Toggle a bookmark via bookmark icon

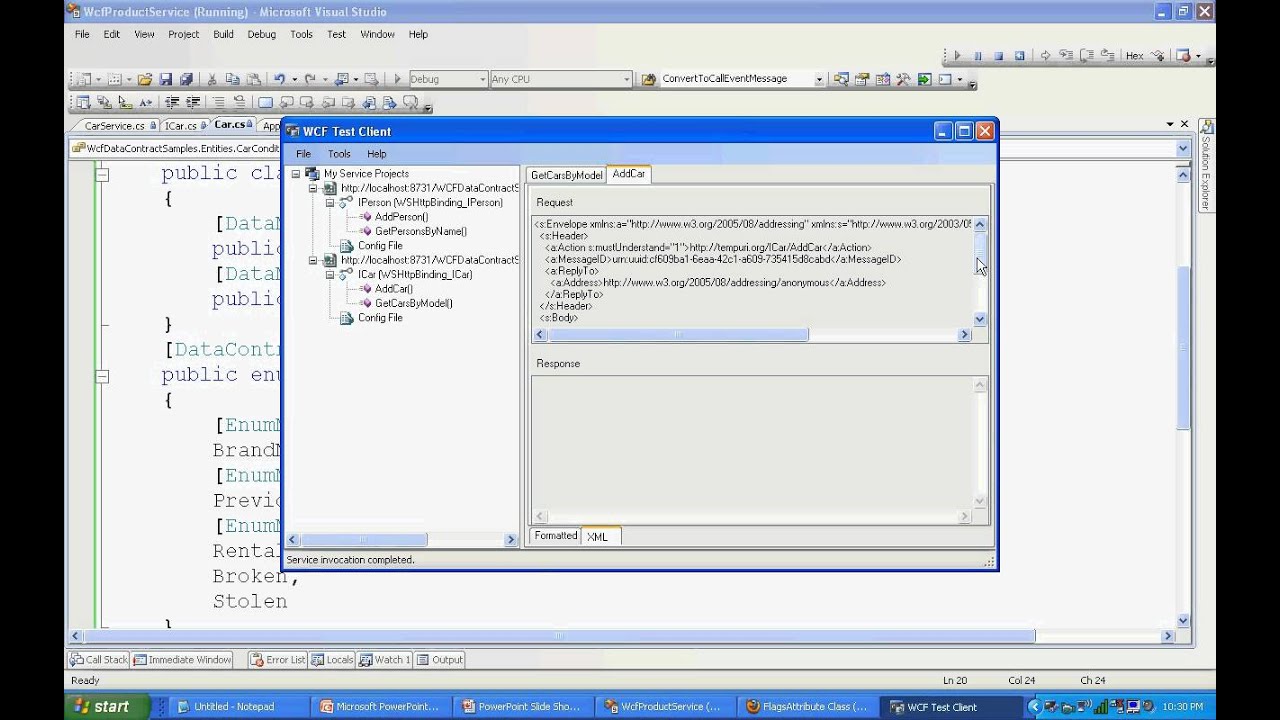(x=265, y=102)
